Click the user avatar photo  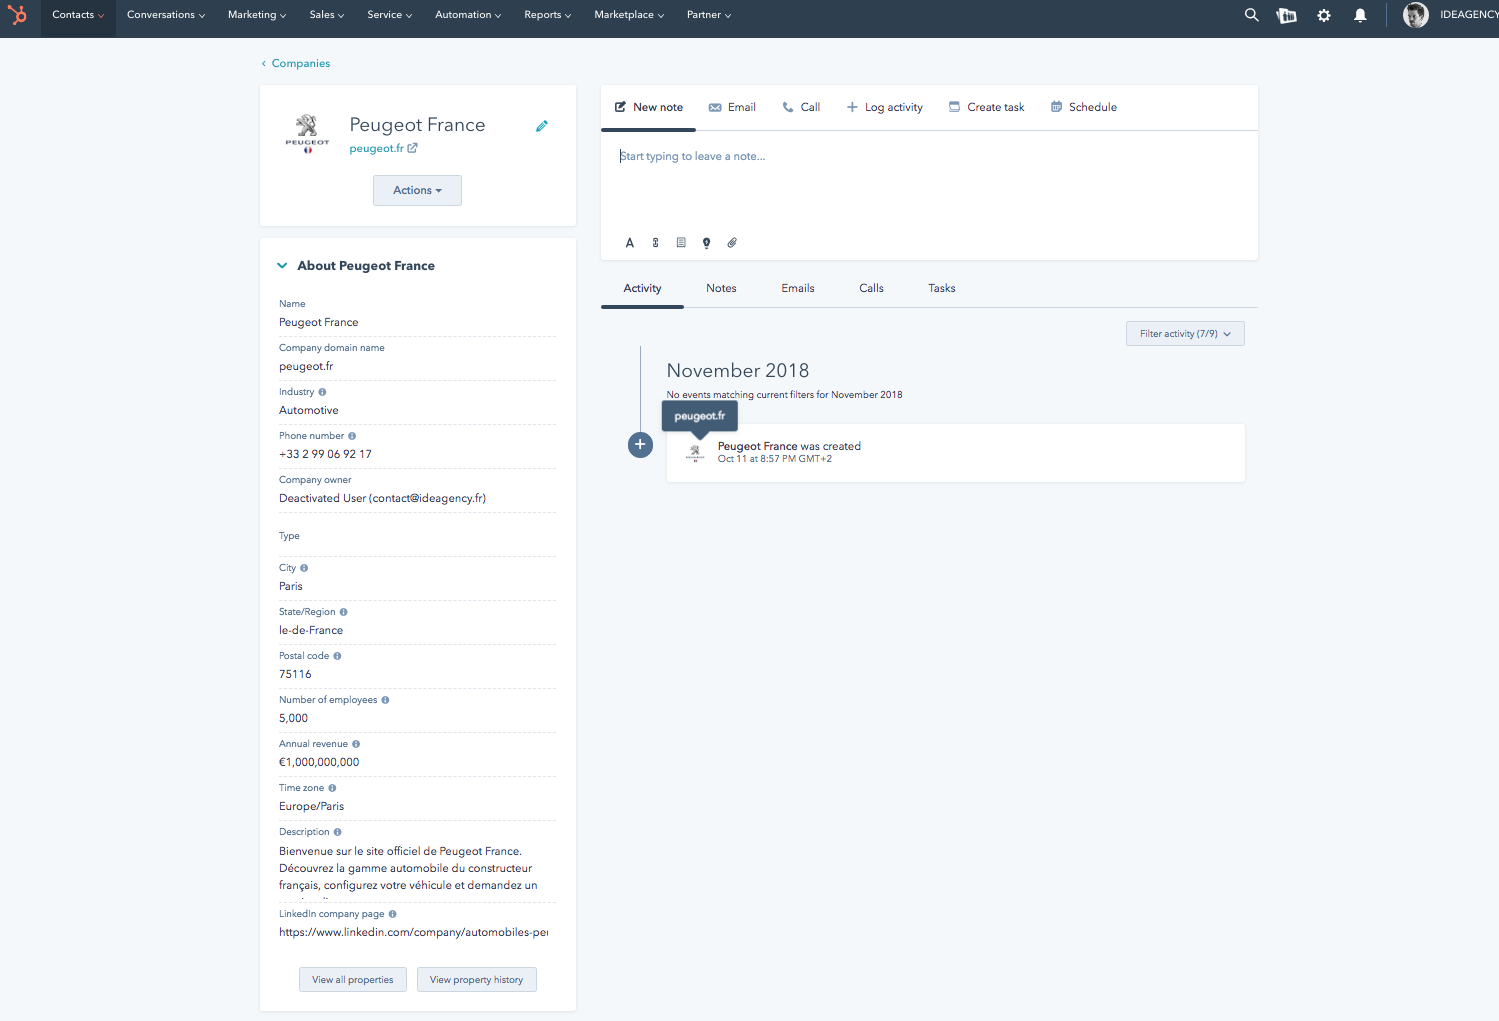[x=1416, y=15]
